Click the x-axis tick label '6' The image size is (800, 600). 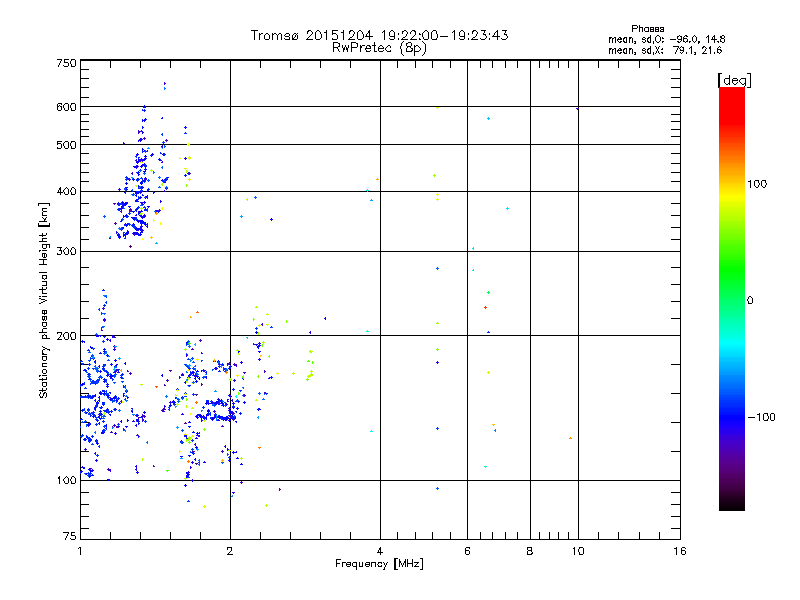coord(467,551)
